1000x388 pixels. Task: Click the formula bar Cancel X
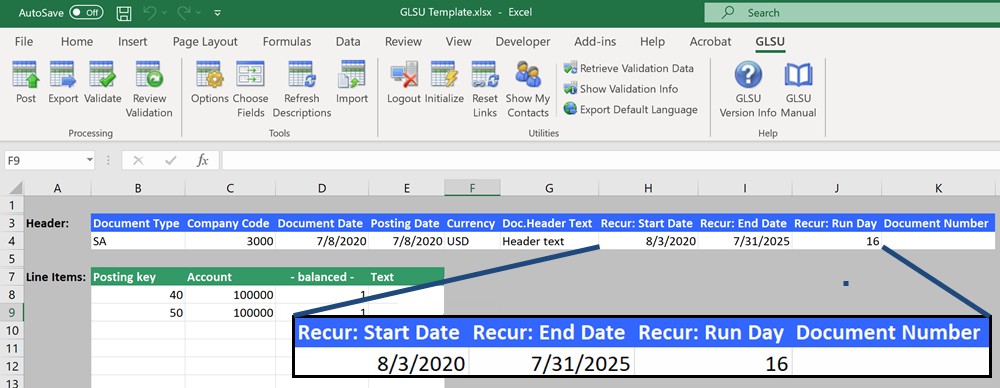(138, 161)
